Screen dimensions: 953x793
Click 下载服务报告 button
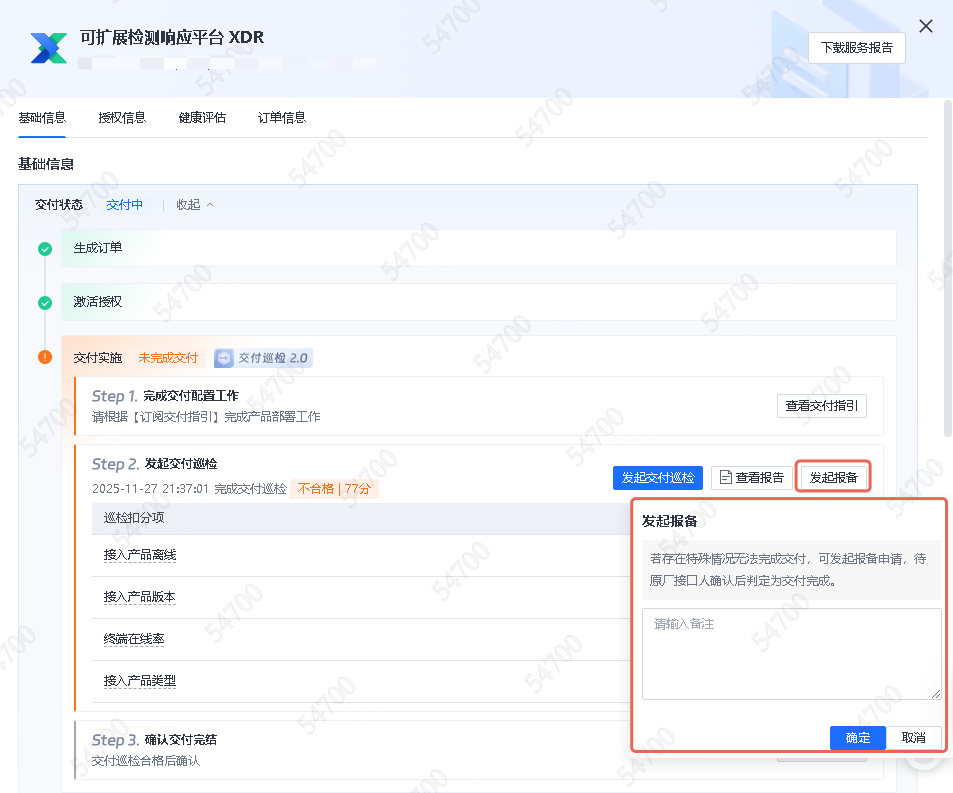(x=856, y=48)
